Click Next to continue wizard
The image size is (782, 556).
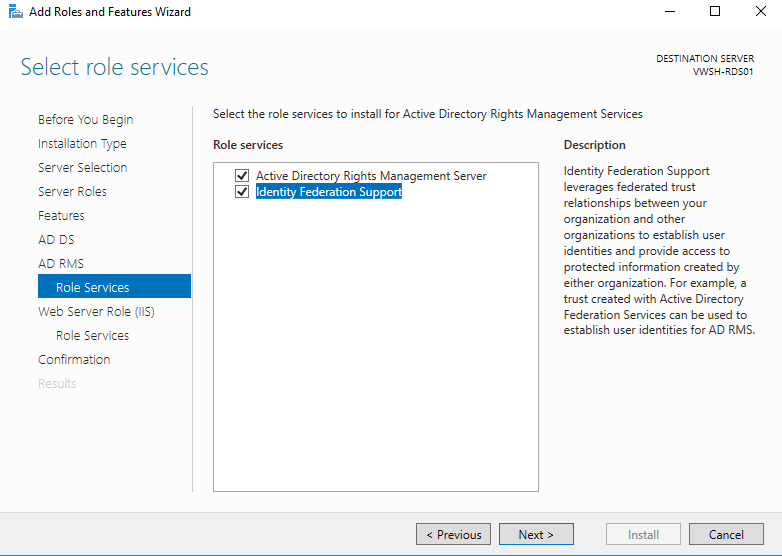[536, 535]
